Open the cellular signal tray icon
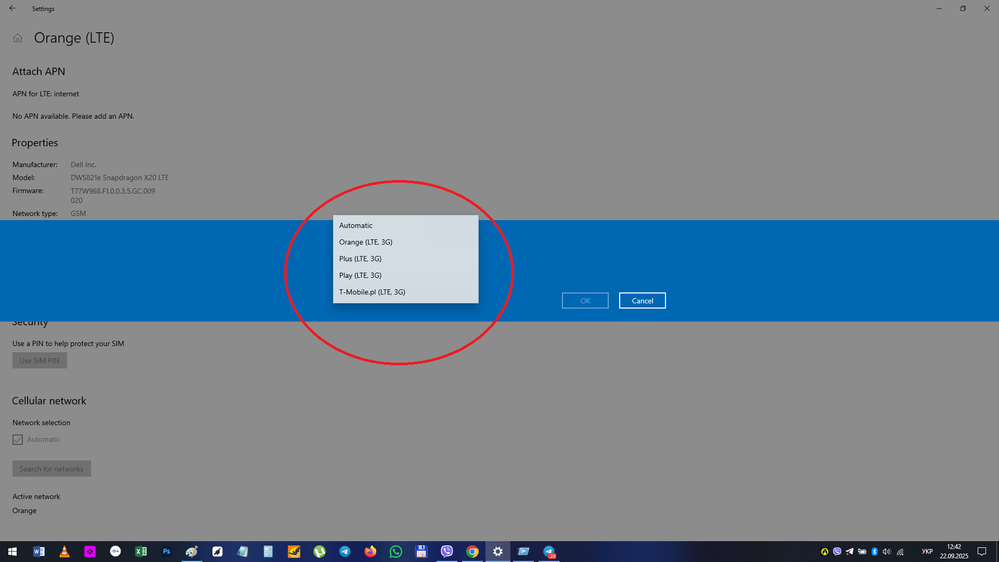 coord(900,552)
